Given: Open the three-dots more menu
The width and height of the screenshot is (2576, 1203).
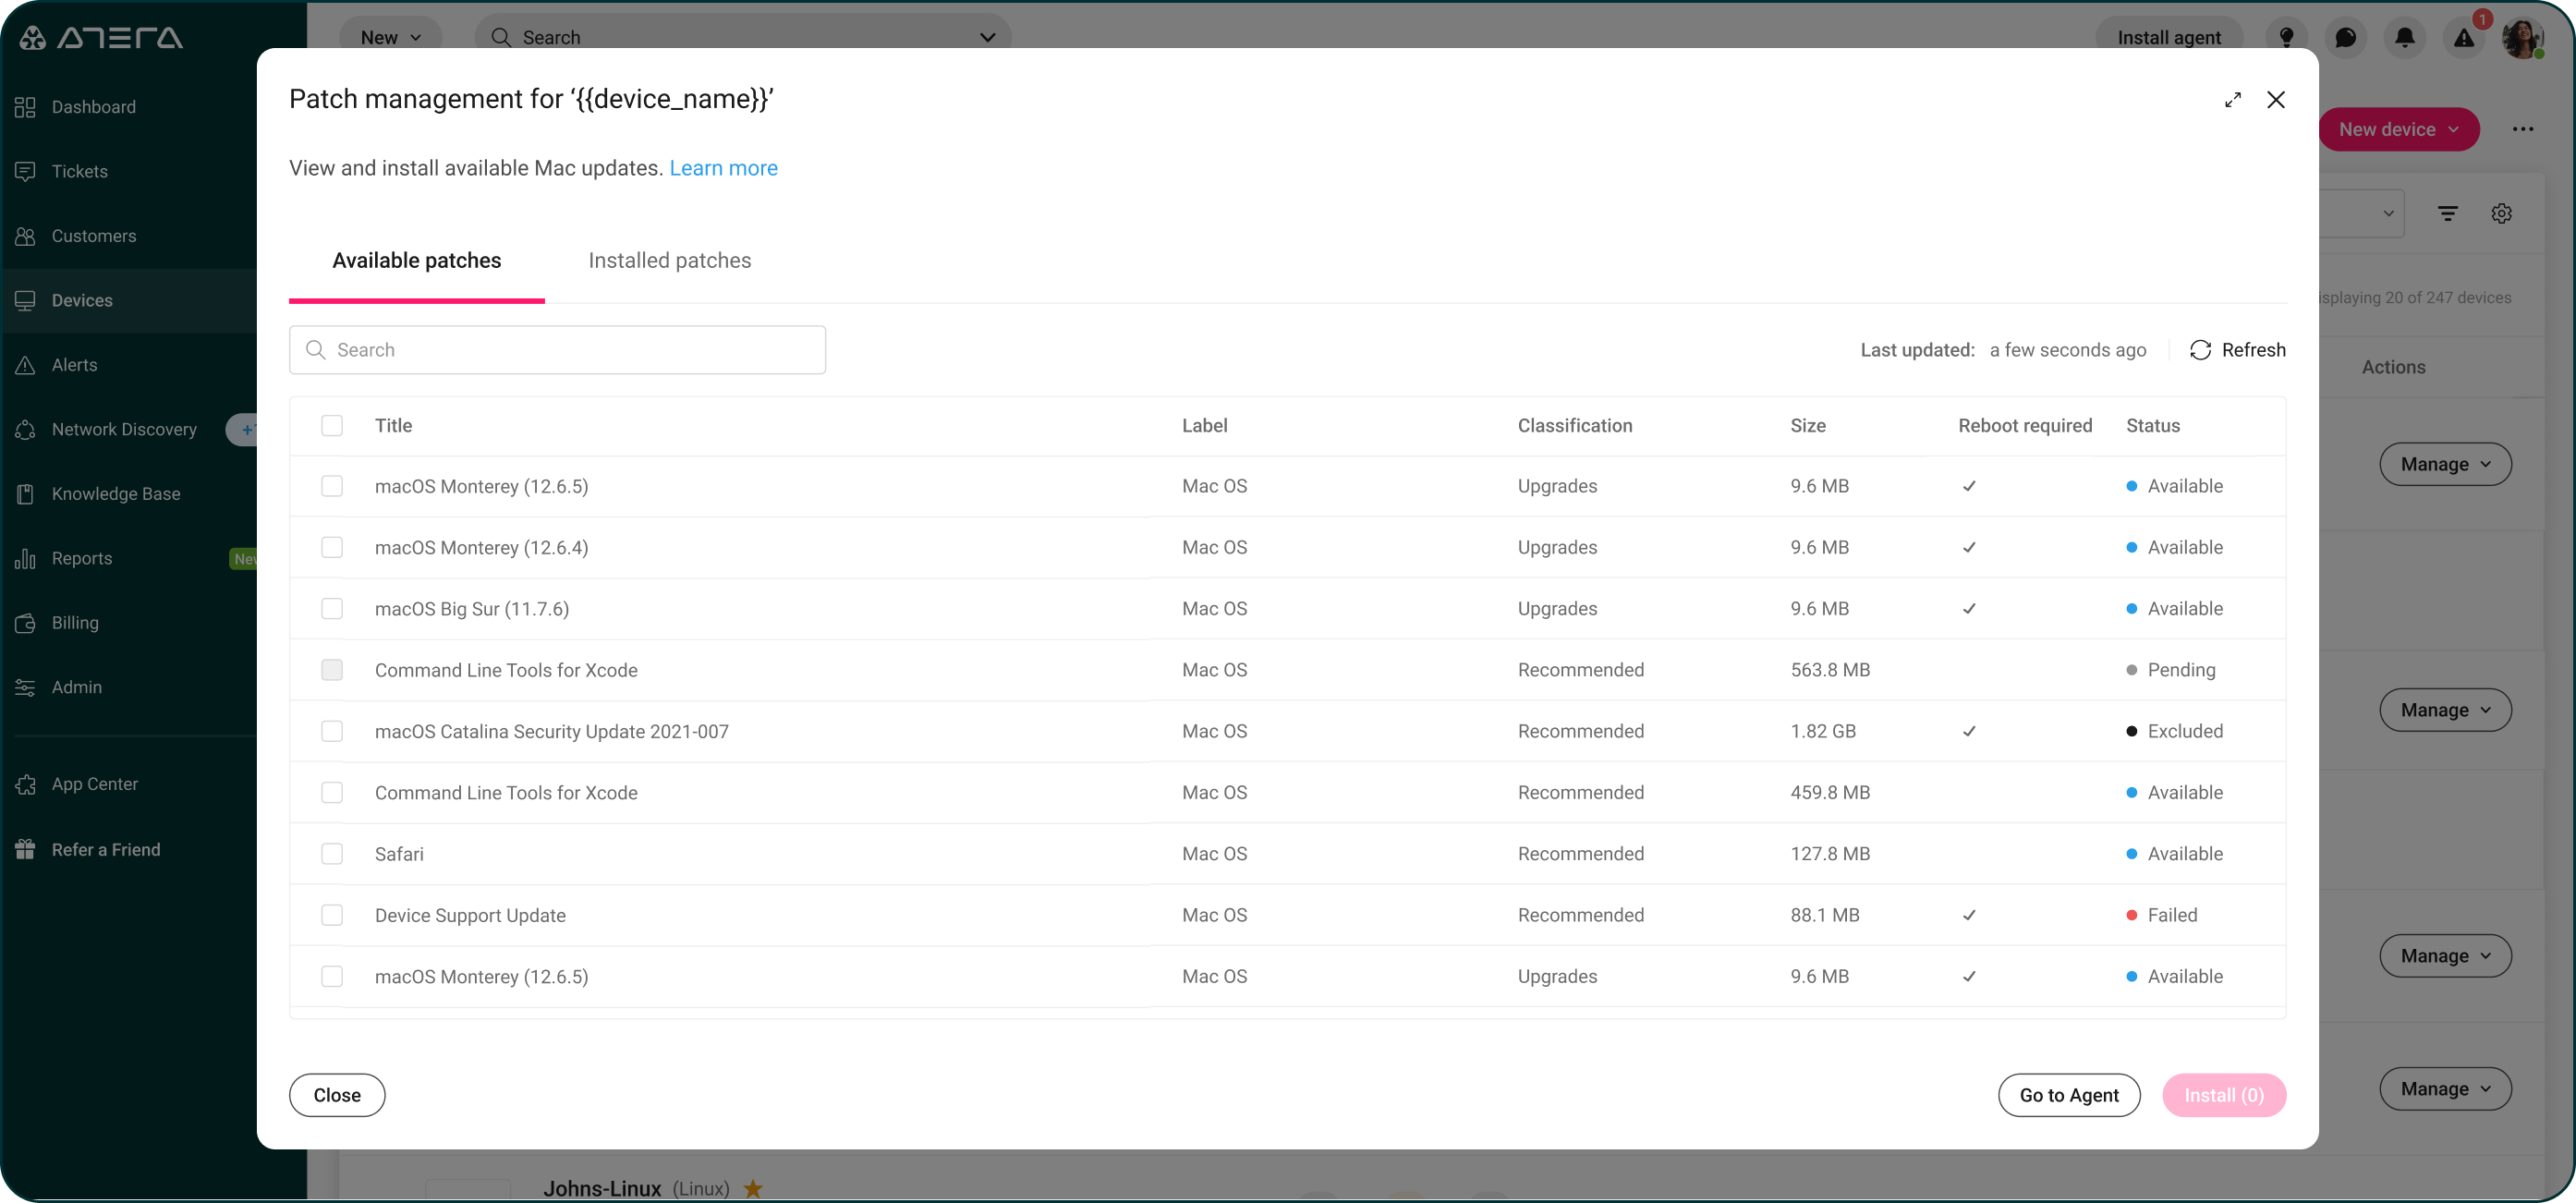Looking at the screenshot, I should pyautogui.click(x=2523, y=129).
